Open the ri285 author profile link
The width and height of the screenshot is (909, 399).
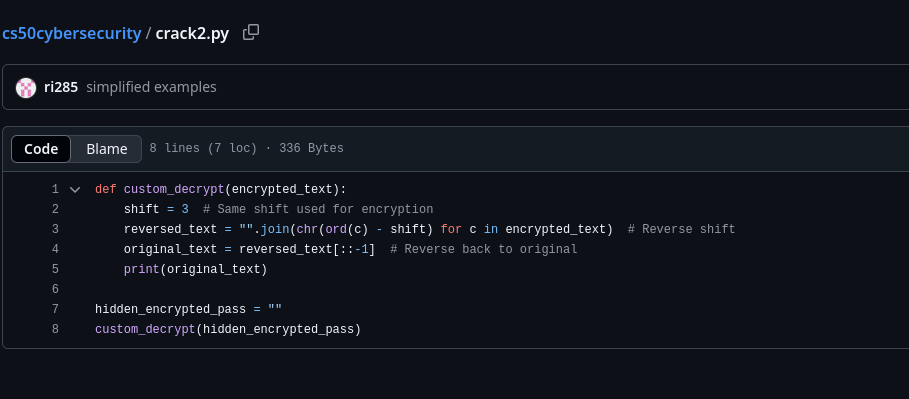click(61, 88)
